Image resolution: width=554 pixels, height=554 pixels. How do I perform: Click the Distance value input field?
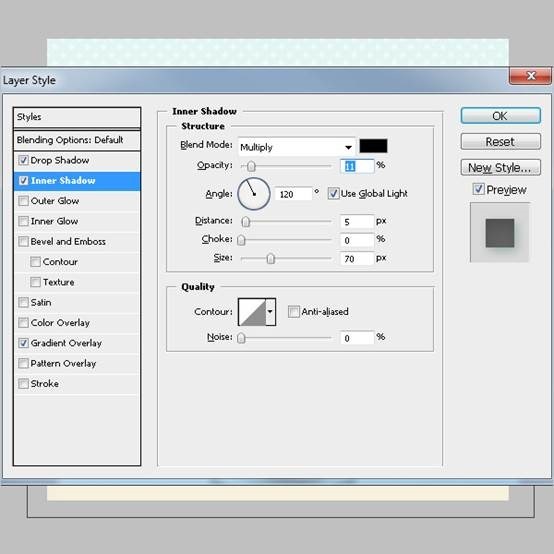[x=356, y=222]
